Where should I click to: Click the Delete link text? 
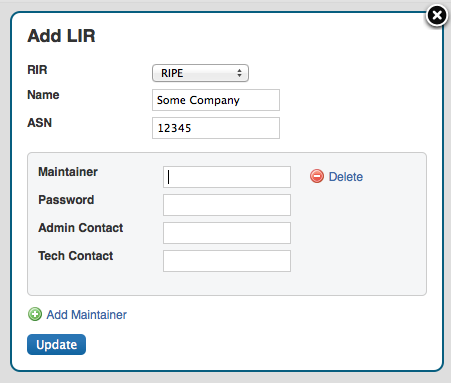(x=346, y=177)
